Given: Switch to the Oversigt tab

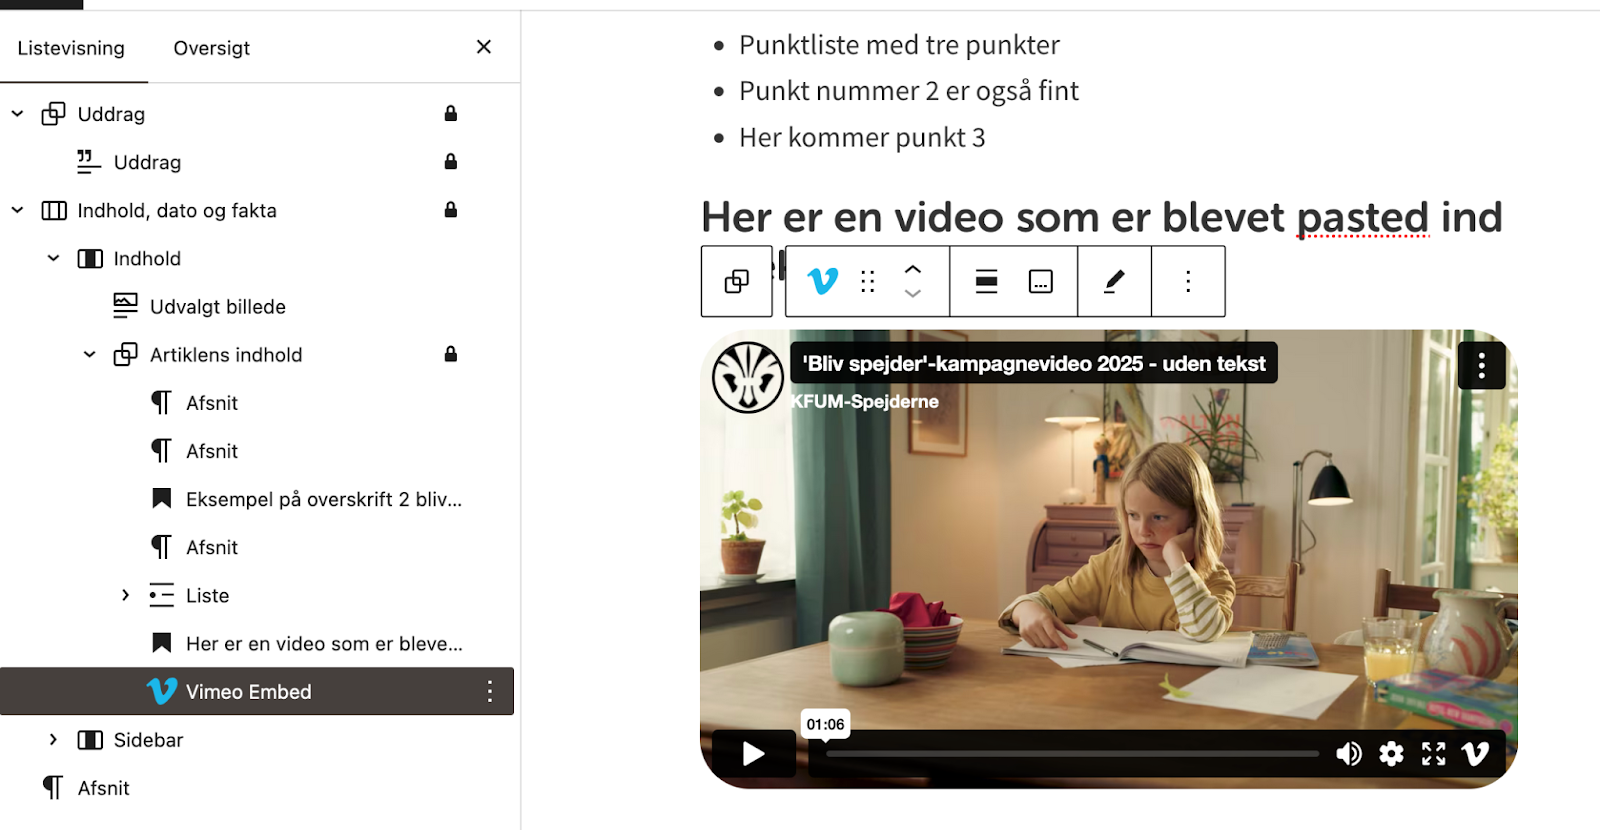Looking at the screenshot, I should click(211, 48).
